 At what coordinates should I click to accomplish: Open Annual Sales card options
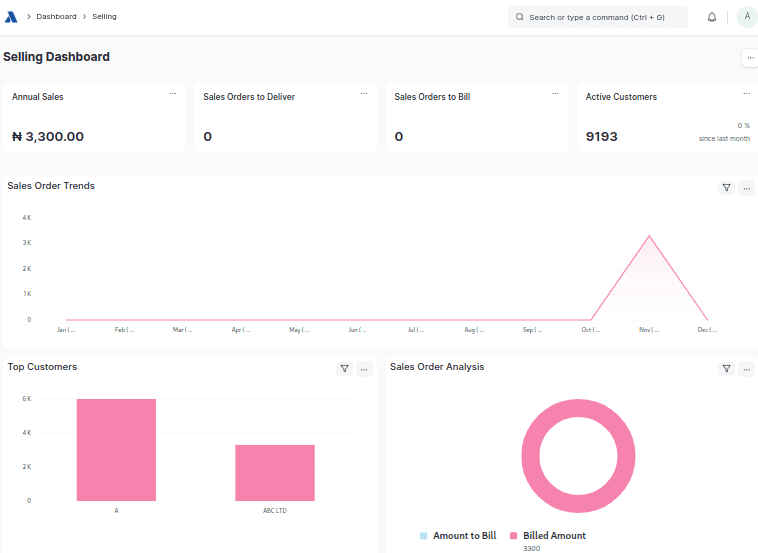click(173, 93)
